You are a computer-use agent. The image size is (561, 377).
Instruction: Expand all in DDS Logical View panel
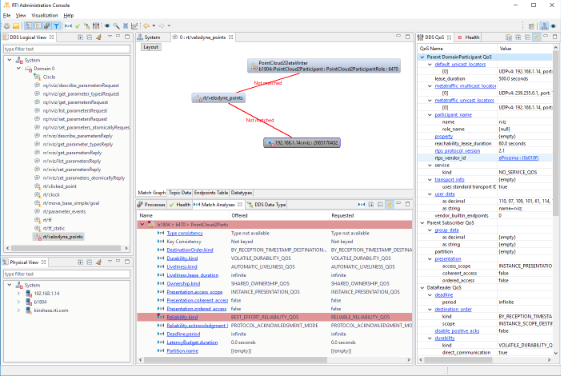(81, 37)
